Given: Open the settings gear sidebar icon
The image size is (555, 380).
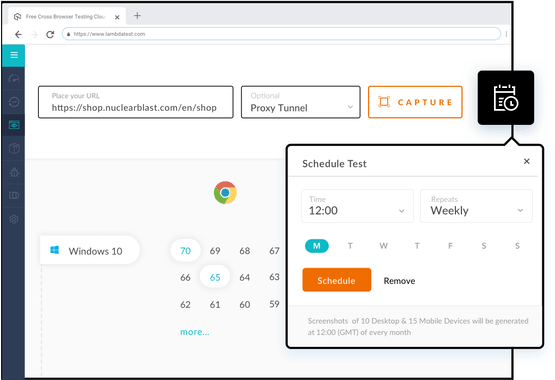Looking at the screenshot, I should [14, 219].
